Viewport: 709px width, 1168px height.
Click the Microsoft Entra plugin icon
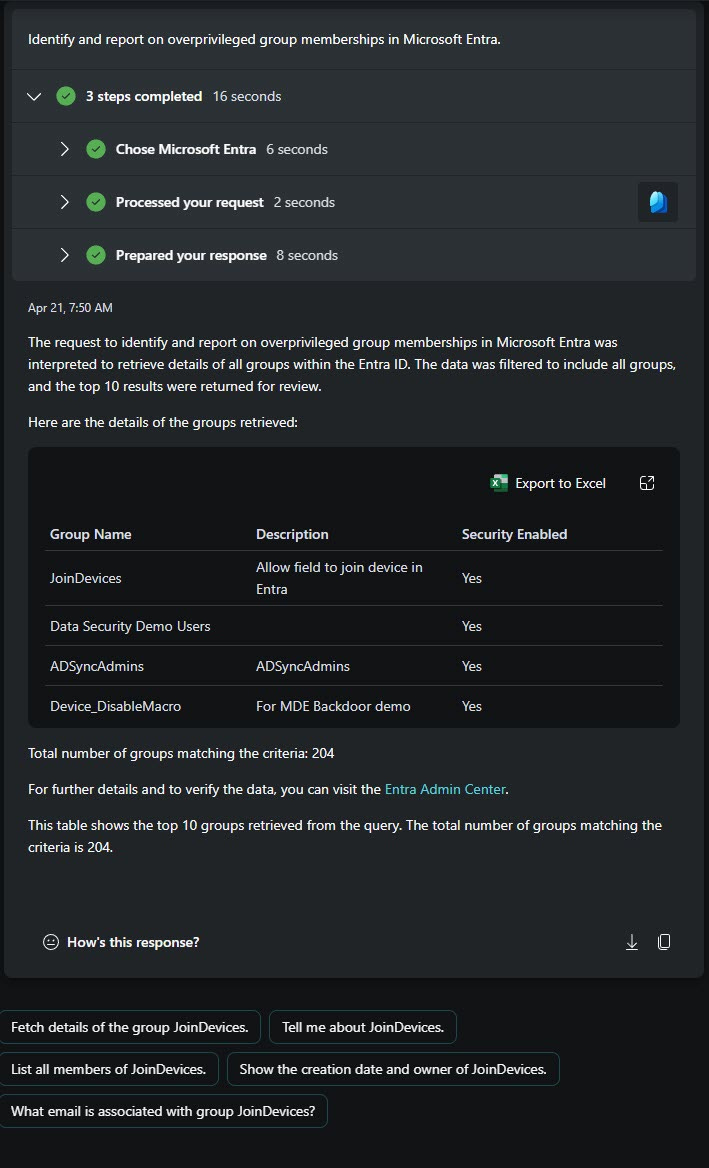pyautogui.click(x=658, y=202)
